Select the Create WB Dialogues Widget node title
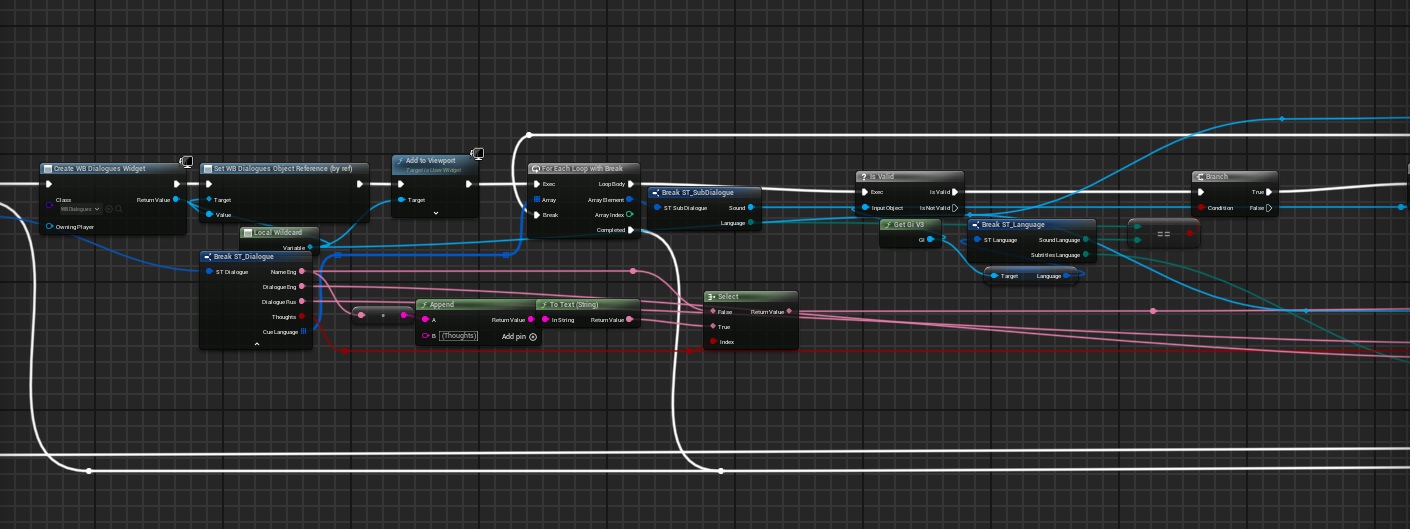The image size is (1410, 529). tap(98, 168)
